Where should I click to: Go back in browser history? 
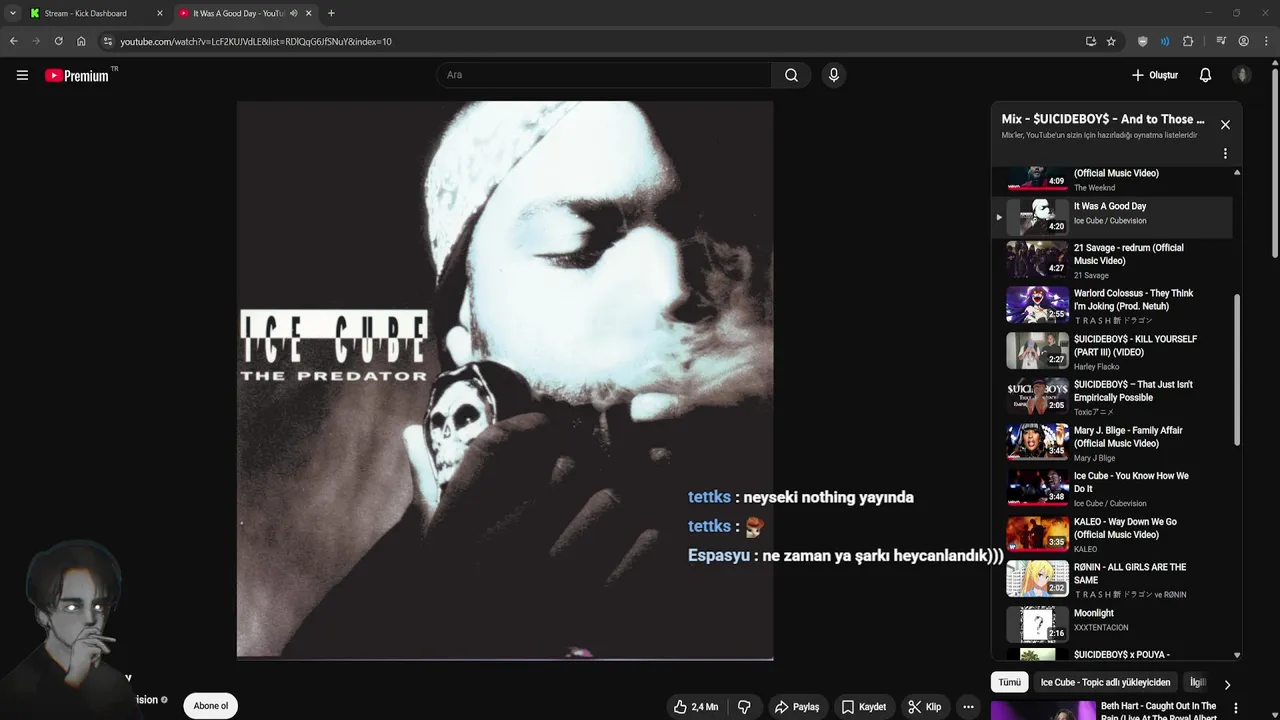coord(13,41)
